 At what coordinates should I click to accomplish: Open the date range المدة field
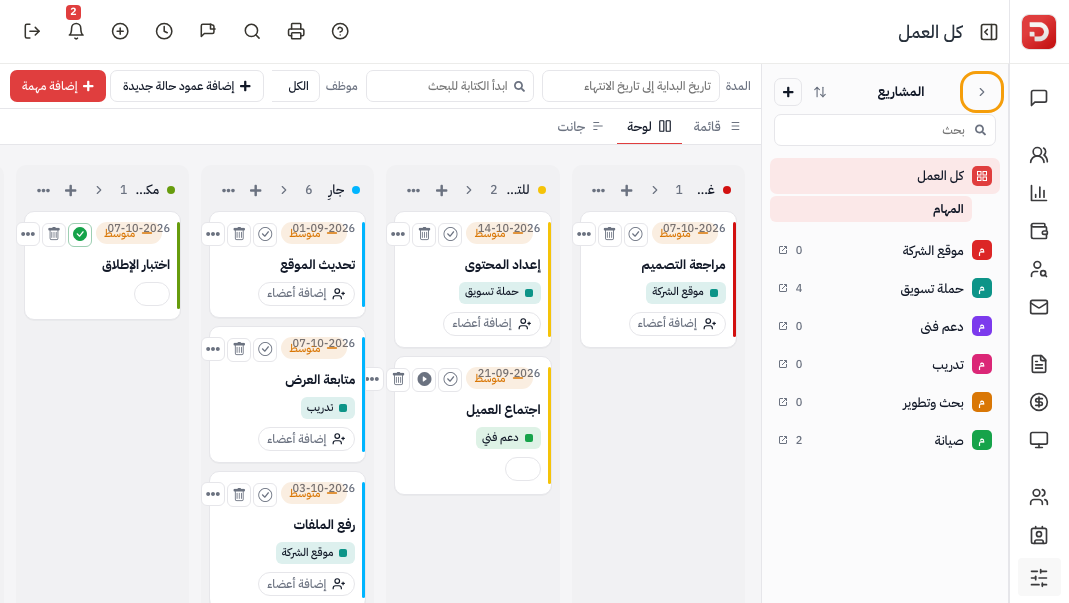pos(631,86)
